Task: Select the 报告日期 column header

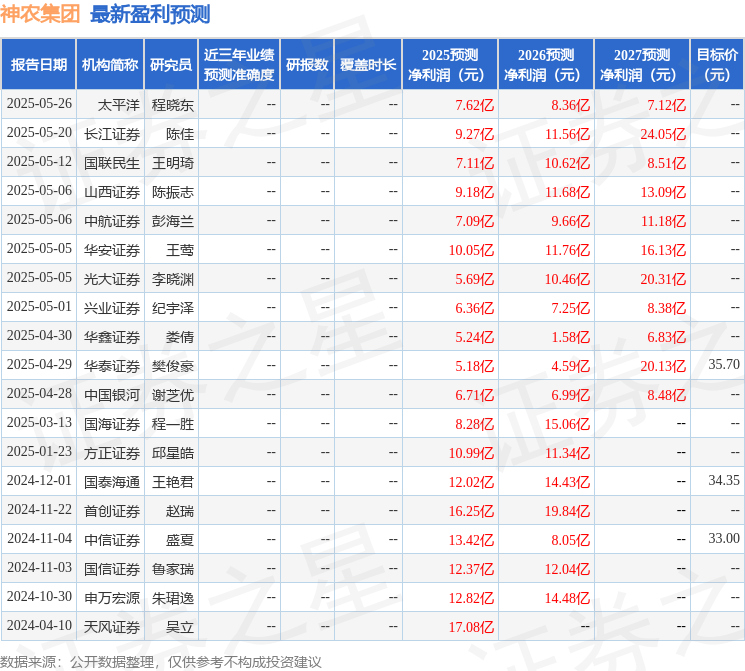Action: (38, 65)
